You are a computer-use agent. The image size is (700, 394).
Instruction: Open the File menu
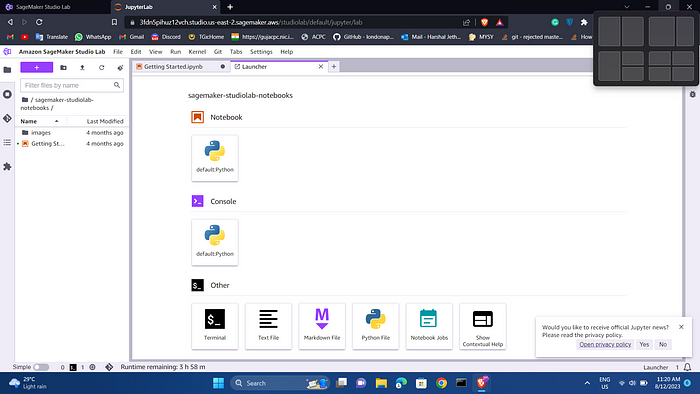118,52
